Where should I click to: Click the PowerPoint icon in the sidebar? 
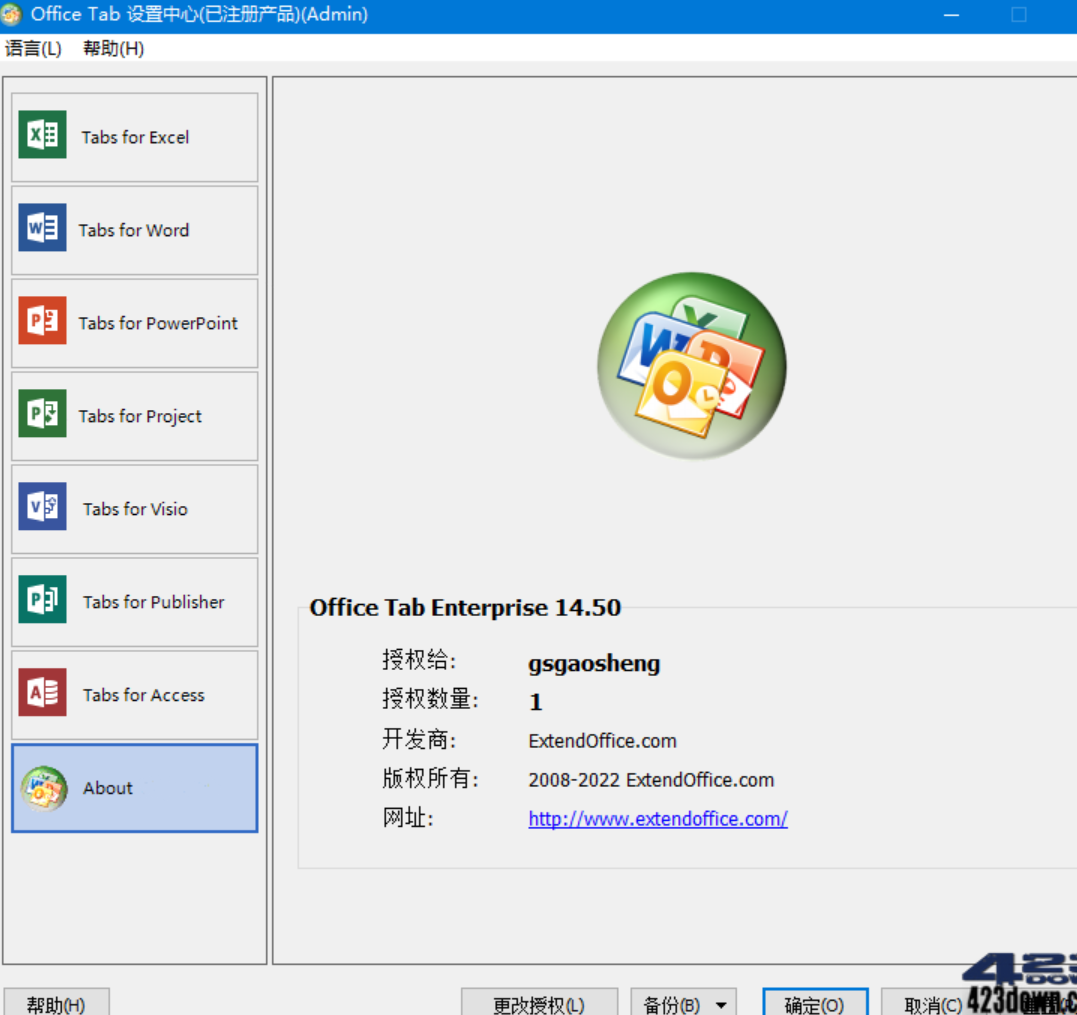point(43,320)
